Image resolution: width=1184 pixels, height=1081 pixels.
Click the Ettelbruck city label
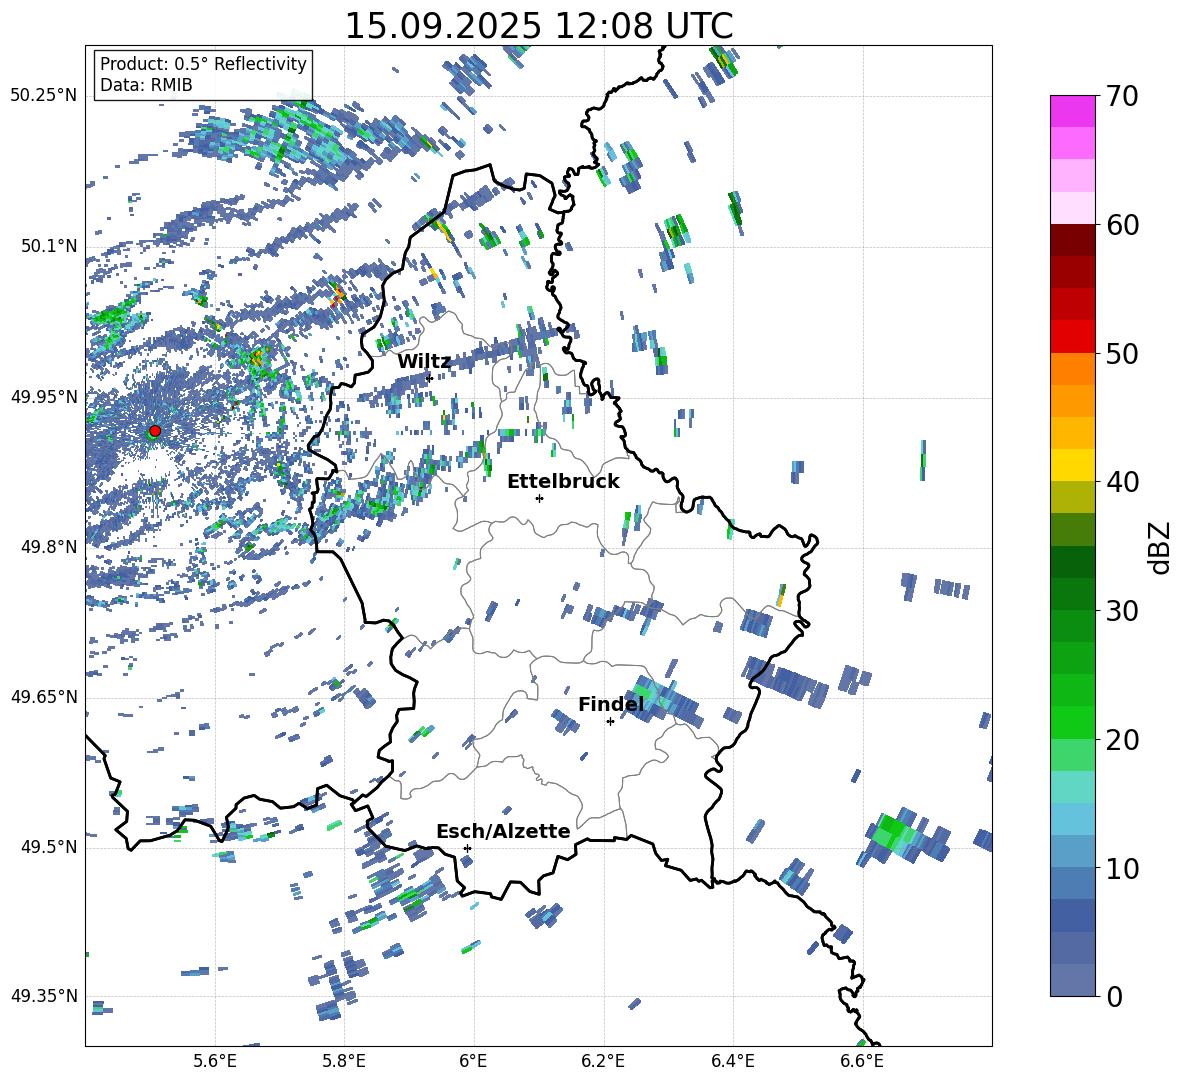pyautogui.click(x=563, y=482)
